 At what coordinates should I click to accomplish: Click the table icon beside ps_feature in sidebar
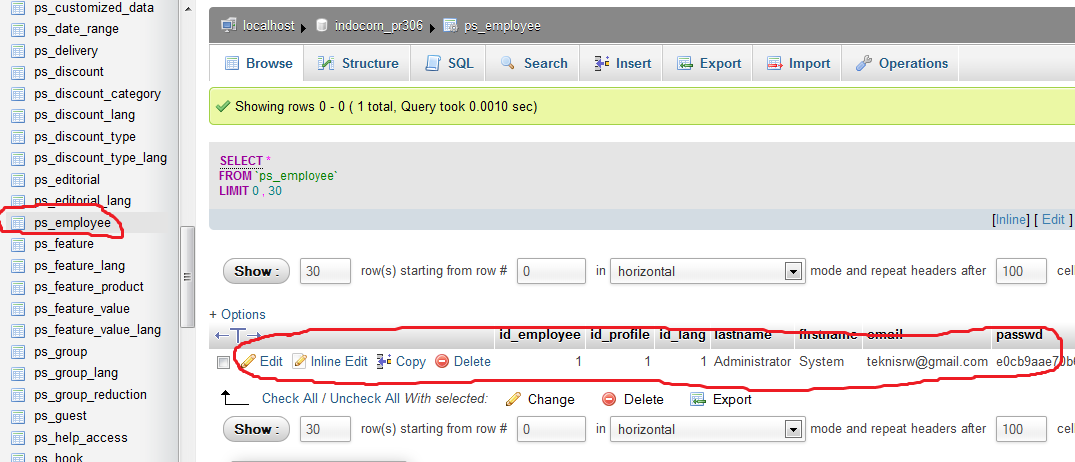click(17, 244)
